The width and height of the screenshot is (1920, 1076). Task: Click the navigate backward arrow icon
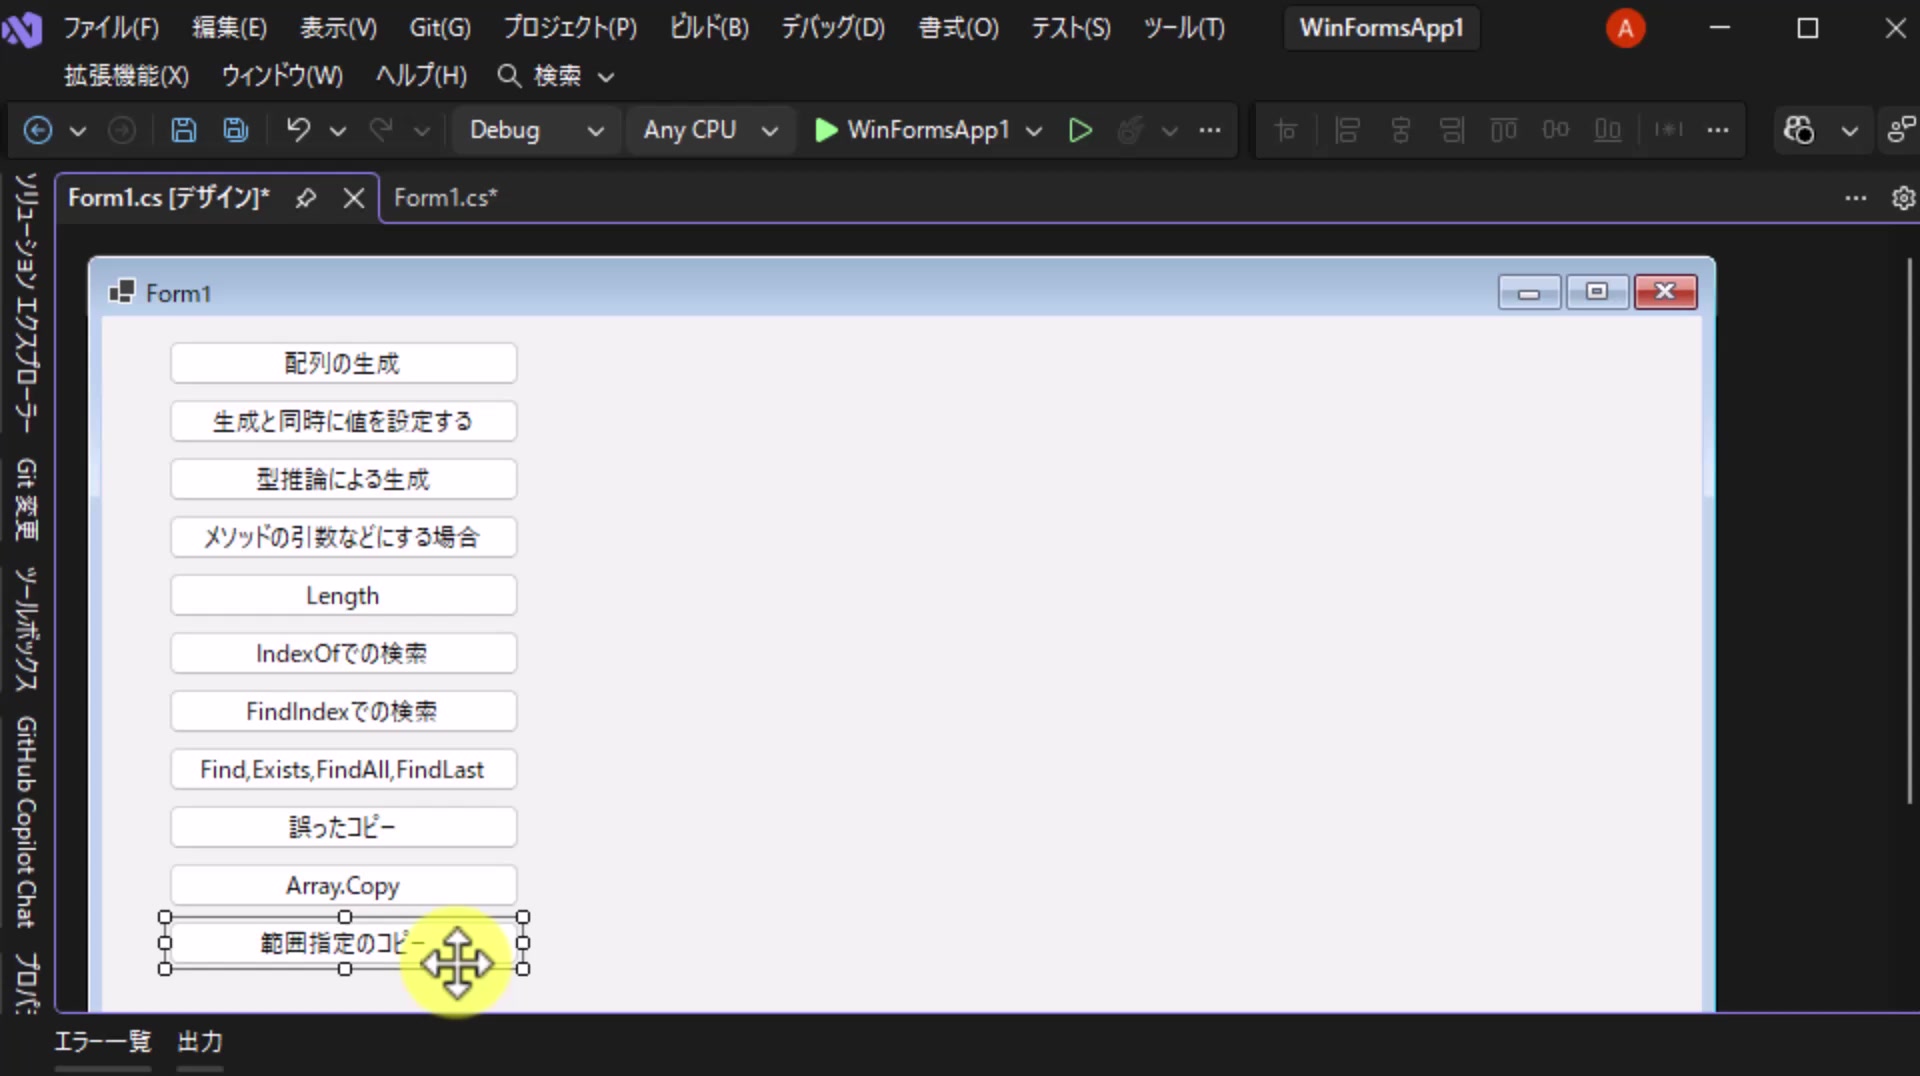coord(38,130)
